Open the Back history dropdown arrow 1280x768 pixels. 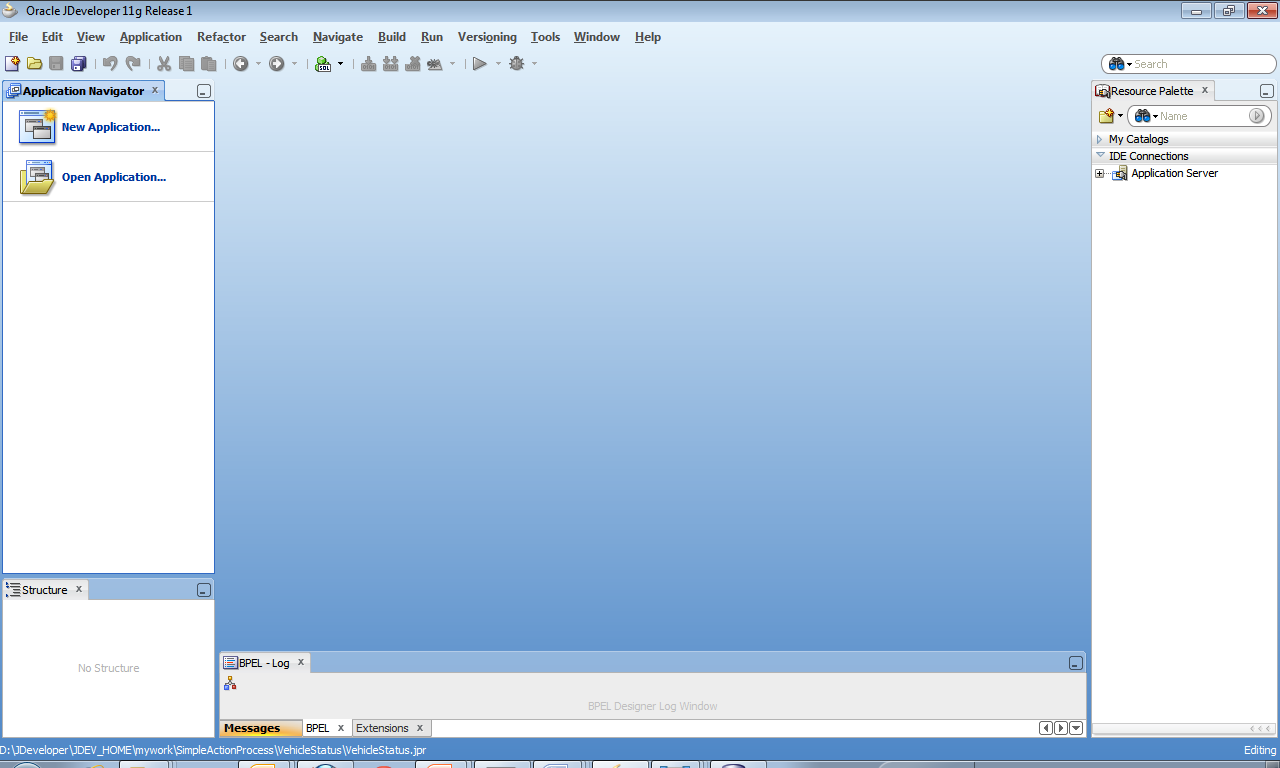tap(258, 64)
